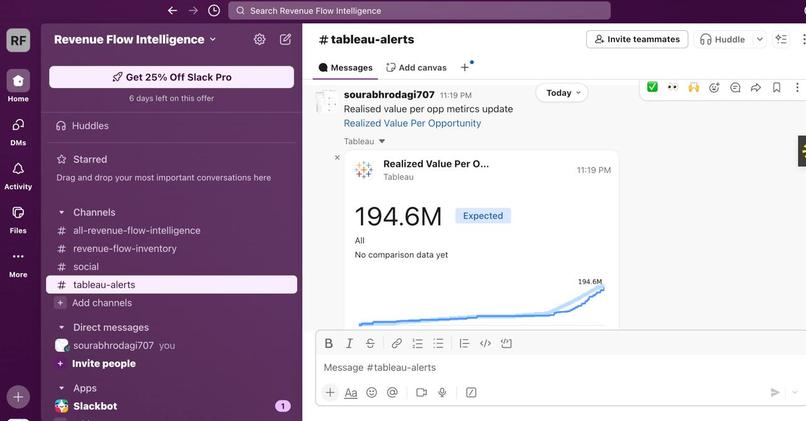Add a new tab with the plus

click(465, 67)
